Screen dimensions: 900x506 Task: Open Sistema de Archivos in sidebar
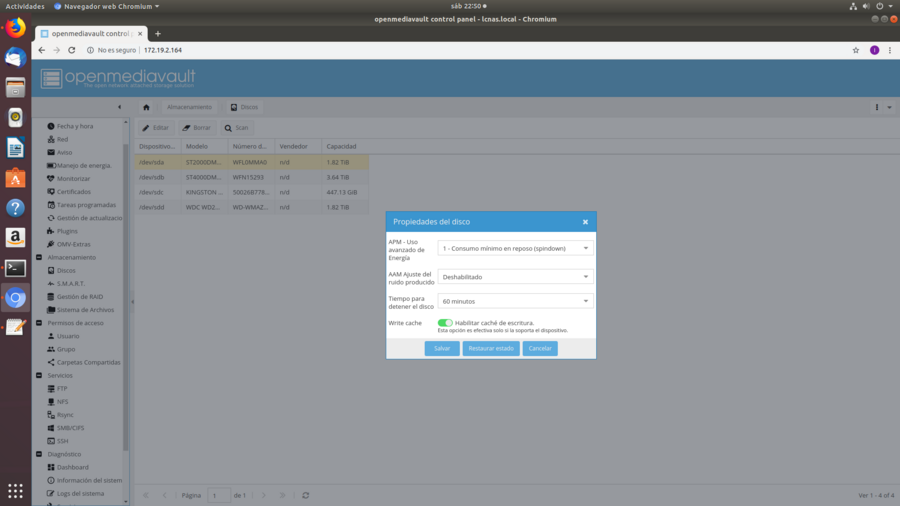84,310
